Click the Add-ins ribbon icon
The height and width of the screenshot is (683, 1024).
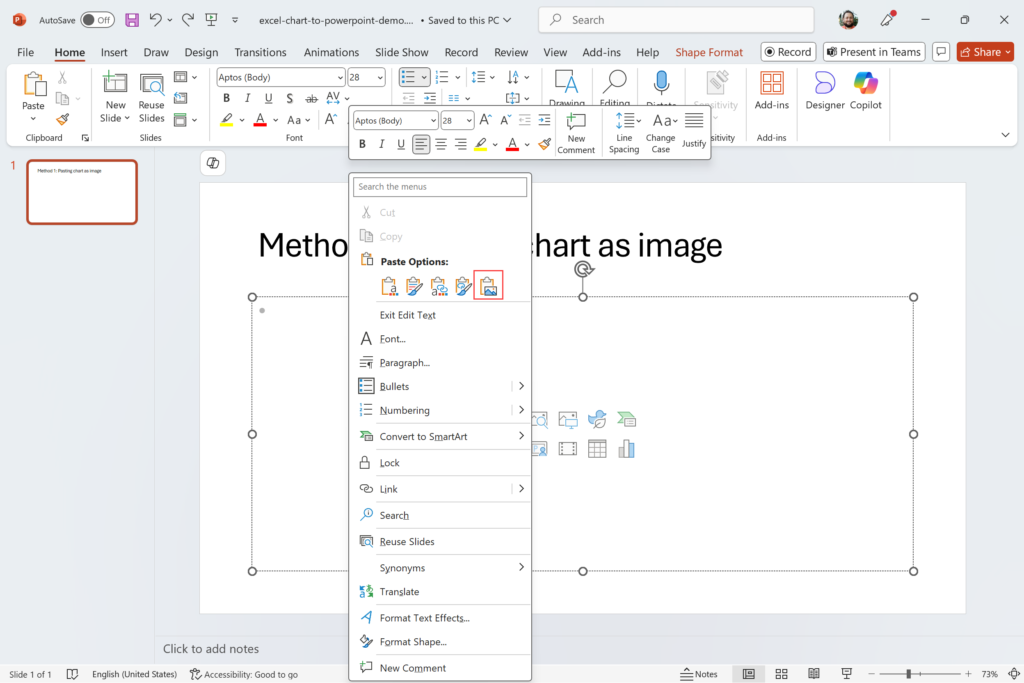coord(771,91)
